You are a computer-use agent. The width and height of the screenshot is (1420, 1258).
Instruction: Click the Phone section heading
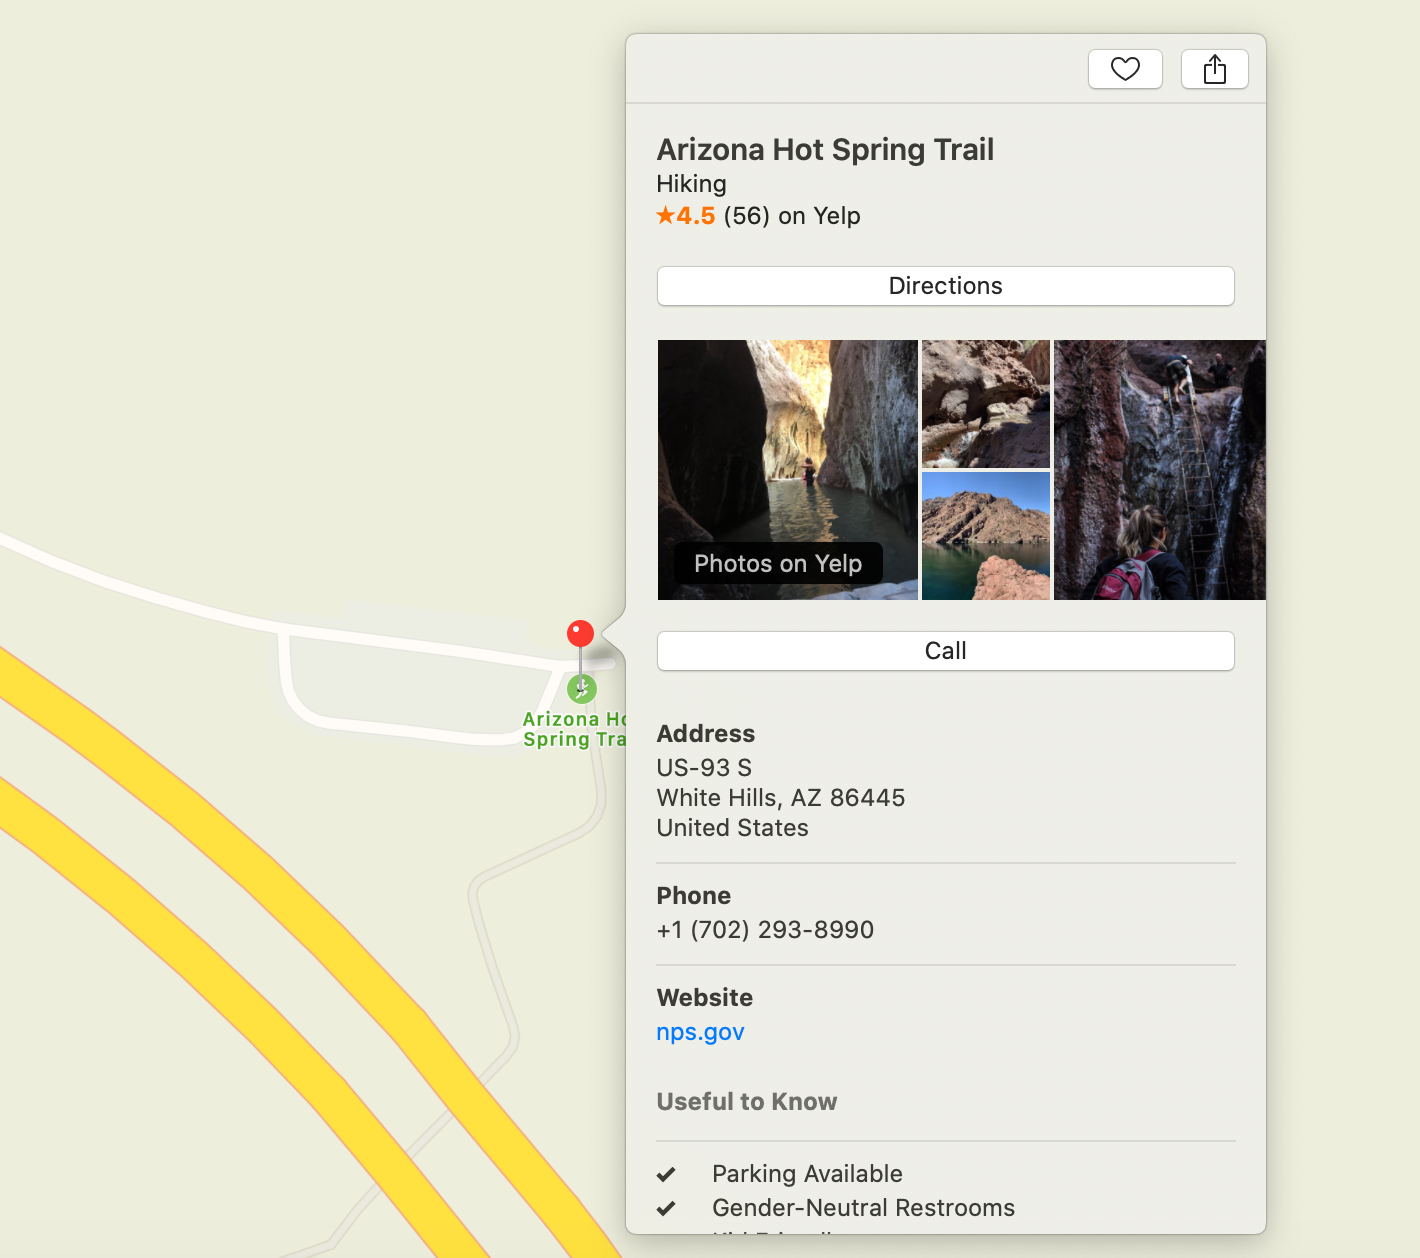point(693,896)
